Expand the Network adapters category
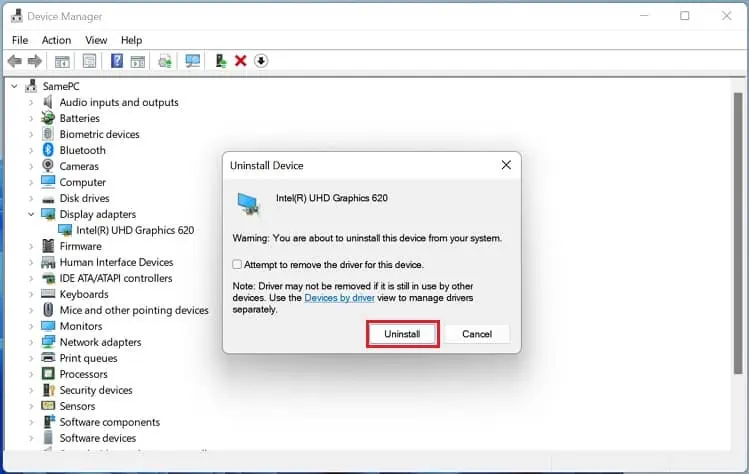 coord(31,342)
